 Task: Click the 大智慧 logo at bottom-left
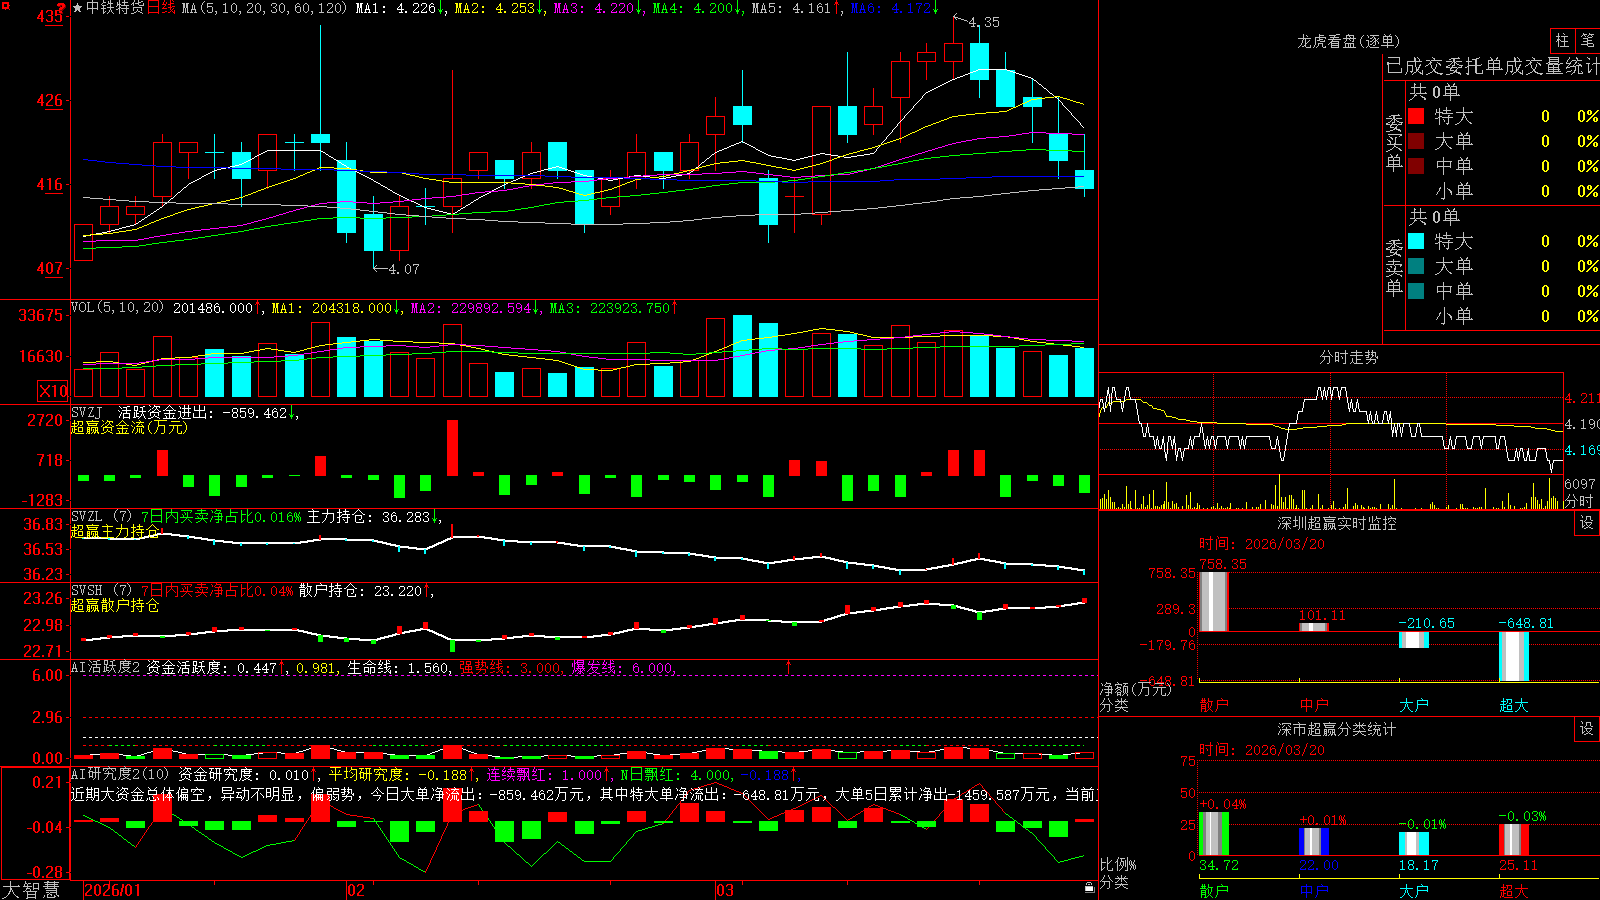tap(31, 889)
